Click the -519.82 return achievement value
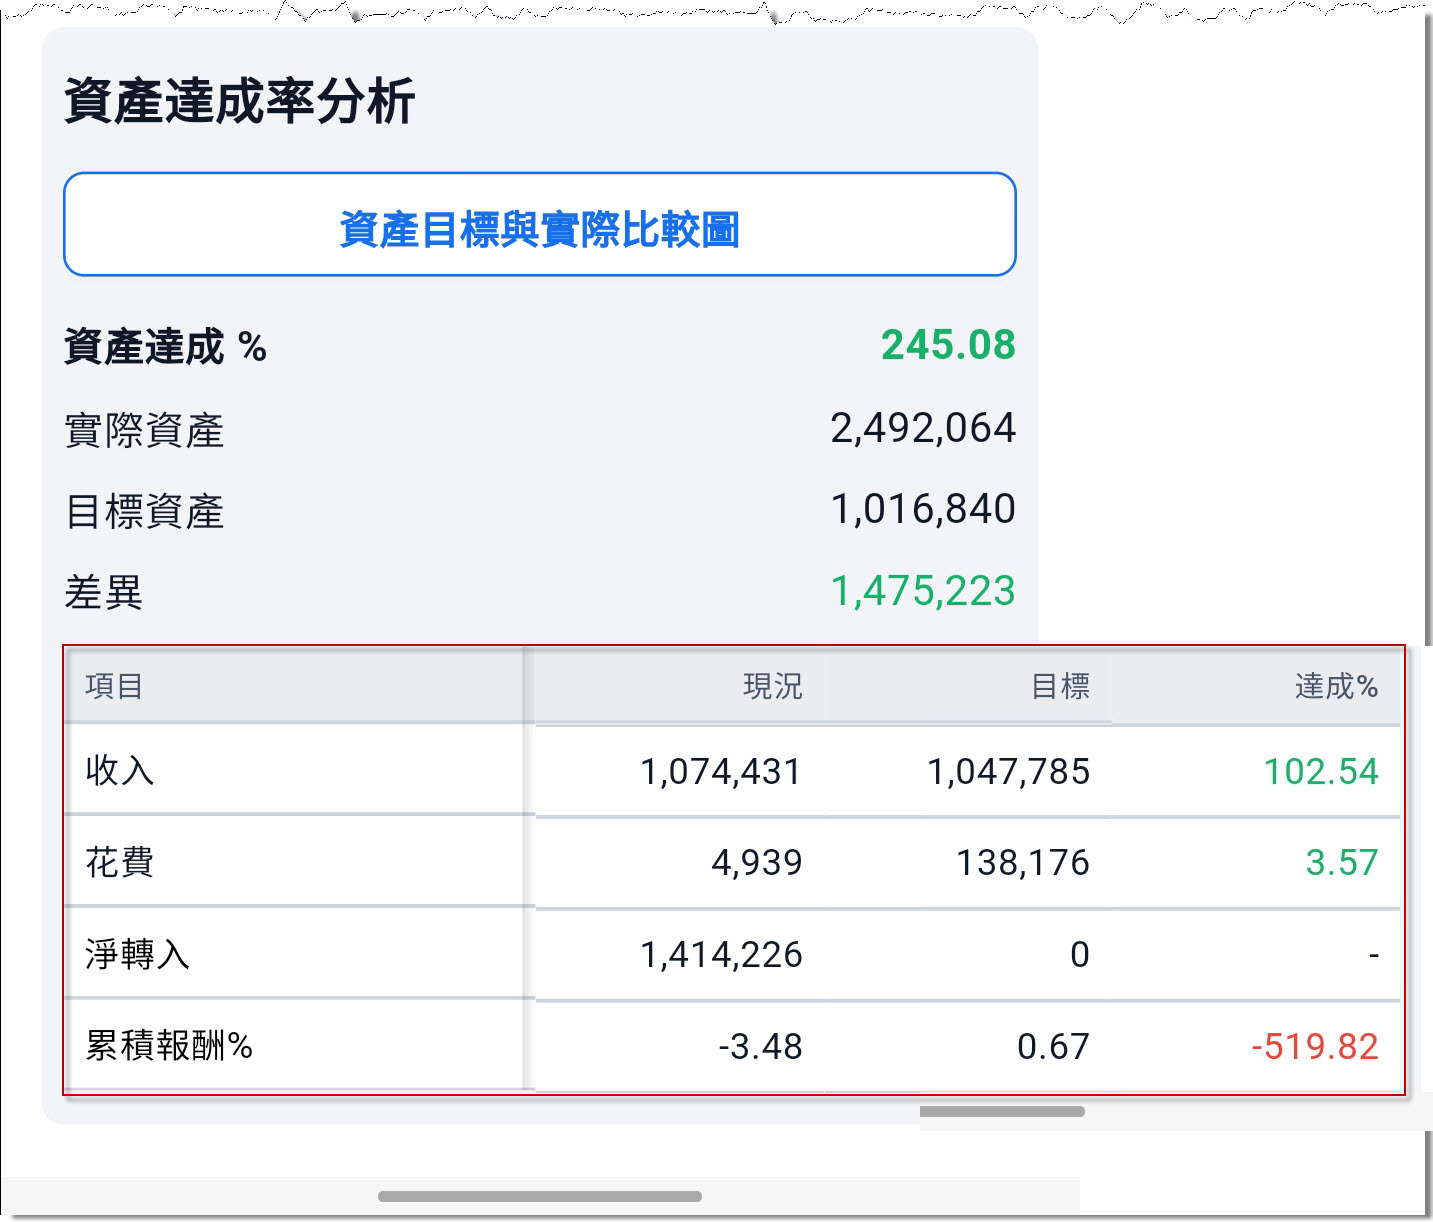This screenshot has width=1433, height=1222. pyautogui.click(x=1315, y=1047)
